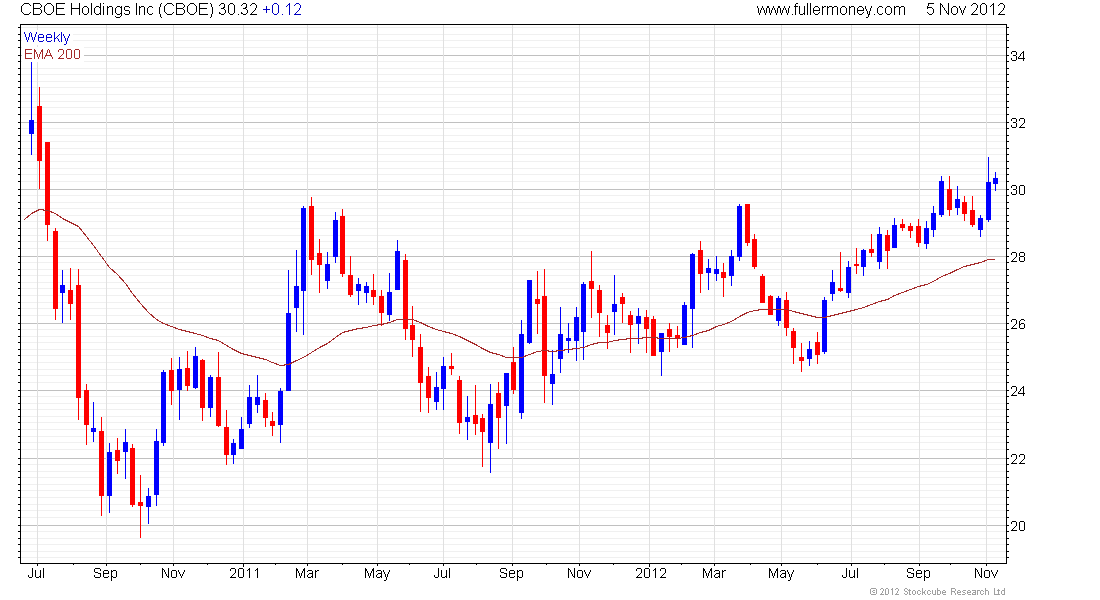This screenshot has height=600, width=1100.
Task: Click the 2012 year axis label
Action: (651, 573)
